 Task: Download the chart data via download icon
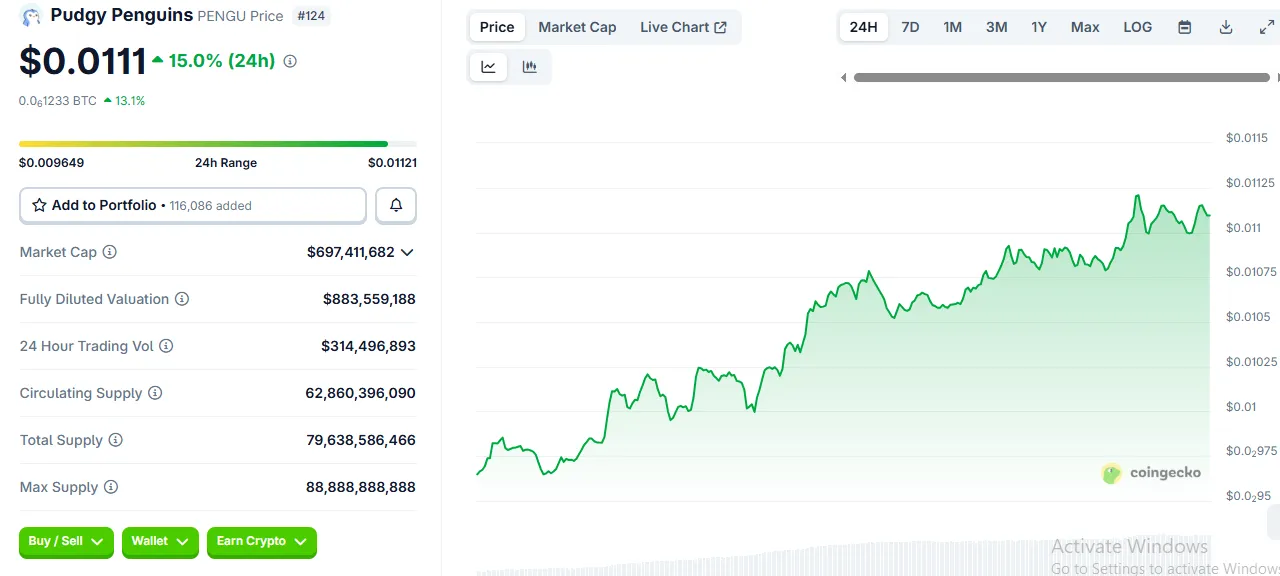[x=1225, y=27]
